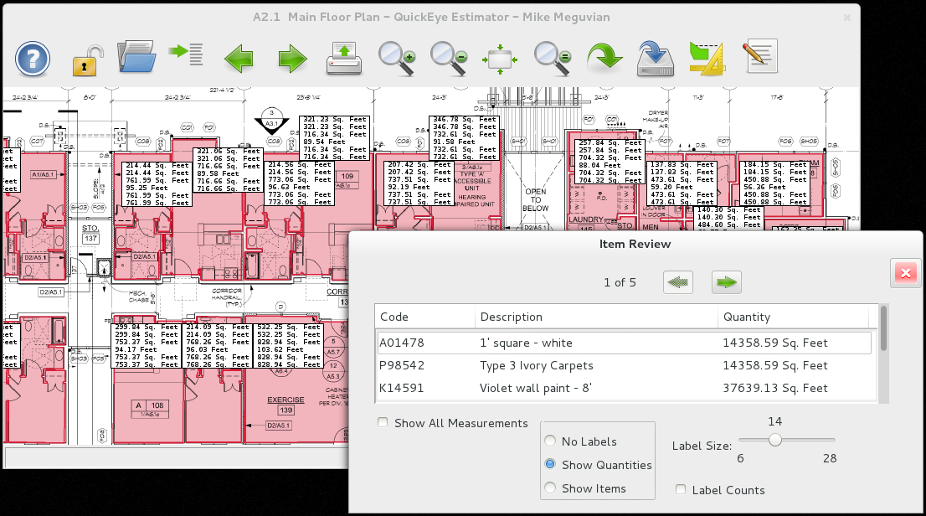Sort by the Code column header
This screenshot has height=516, width=926.
[425, 317]
